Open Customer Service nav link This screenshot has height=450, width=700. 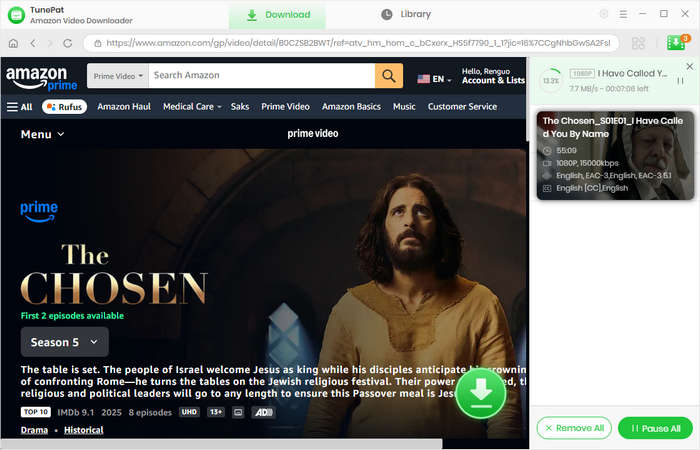tap(462, 107)
